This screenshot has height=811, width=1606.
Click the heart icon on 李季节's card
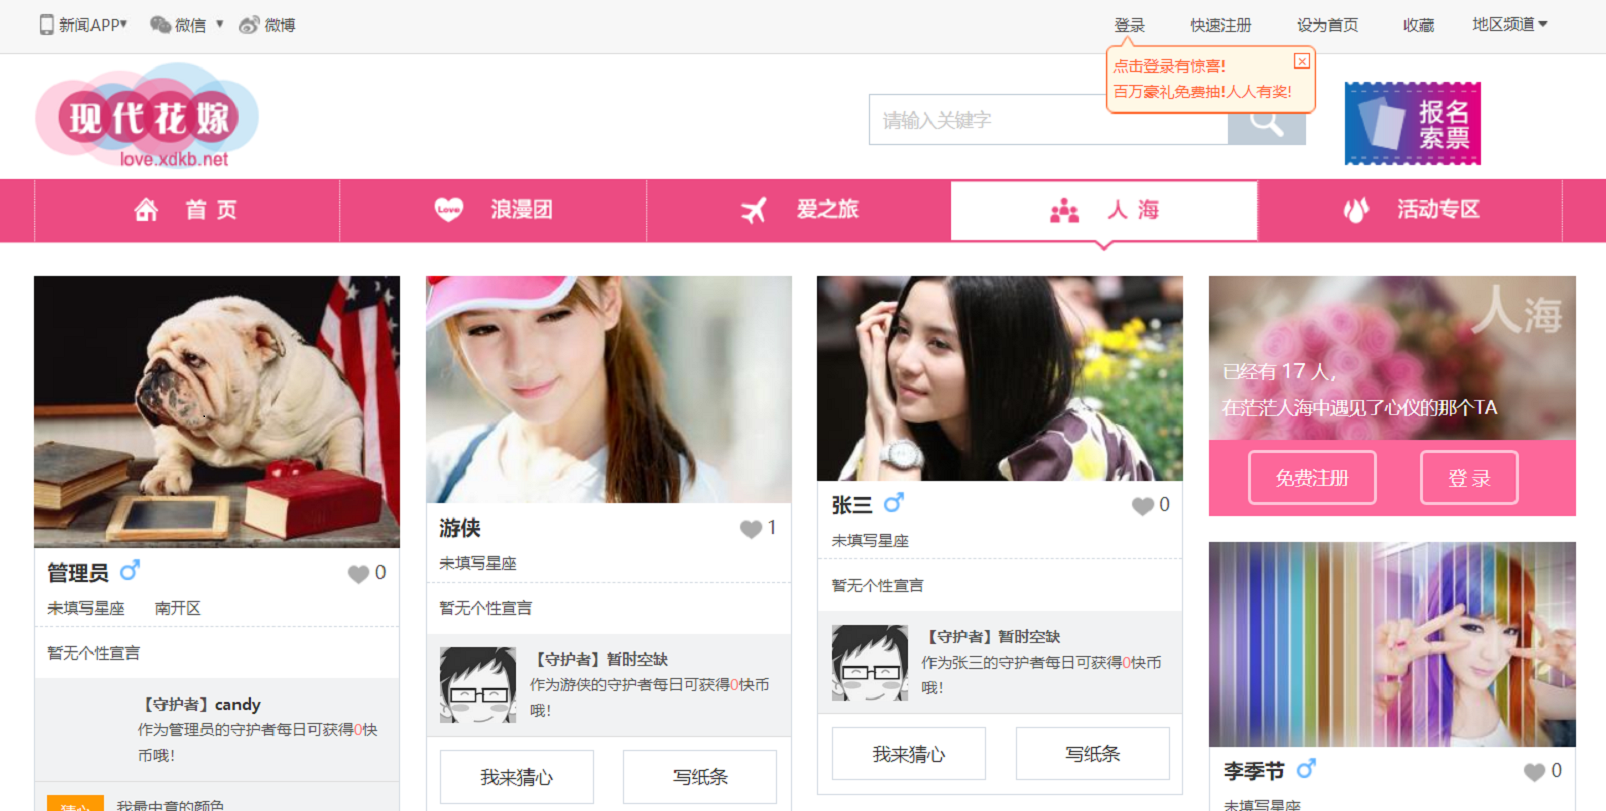1534,772
